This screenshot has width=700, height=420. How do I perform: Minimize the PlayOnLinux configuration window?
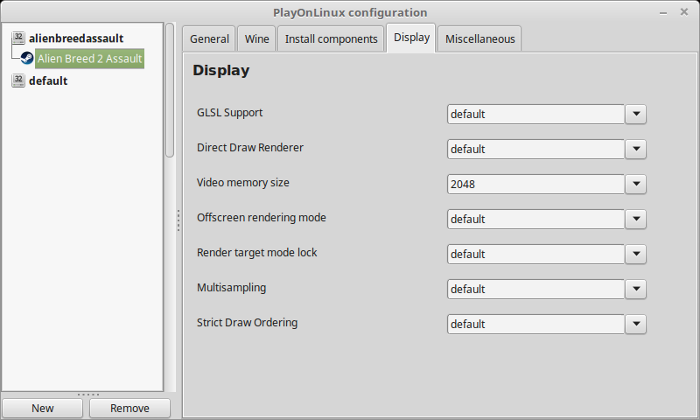coord(663,13)
